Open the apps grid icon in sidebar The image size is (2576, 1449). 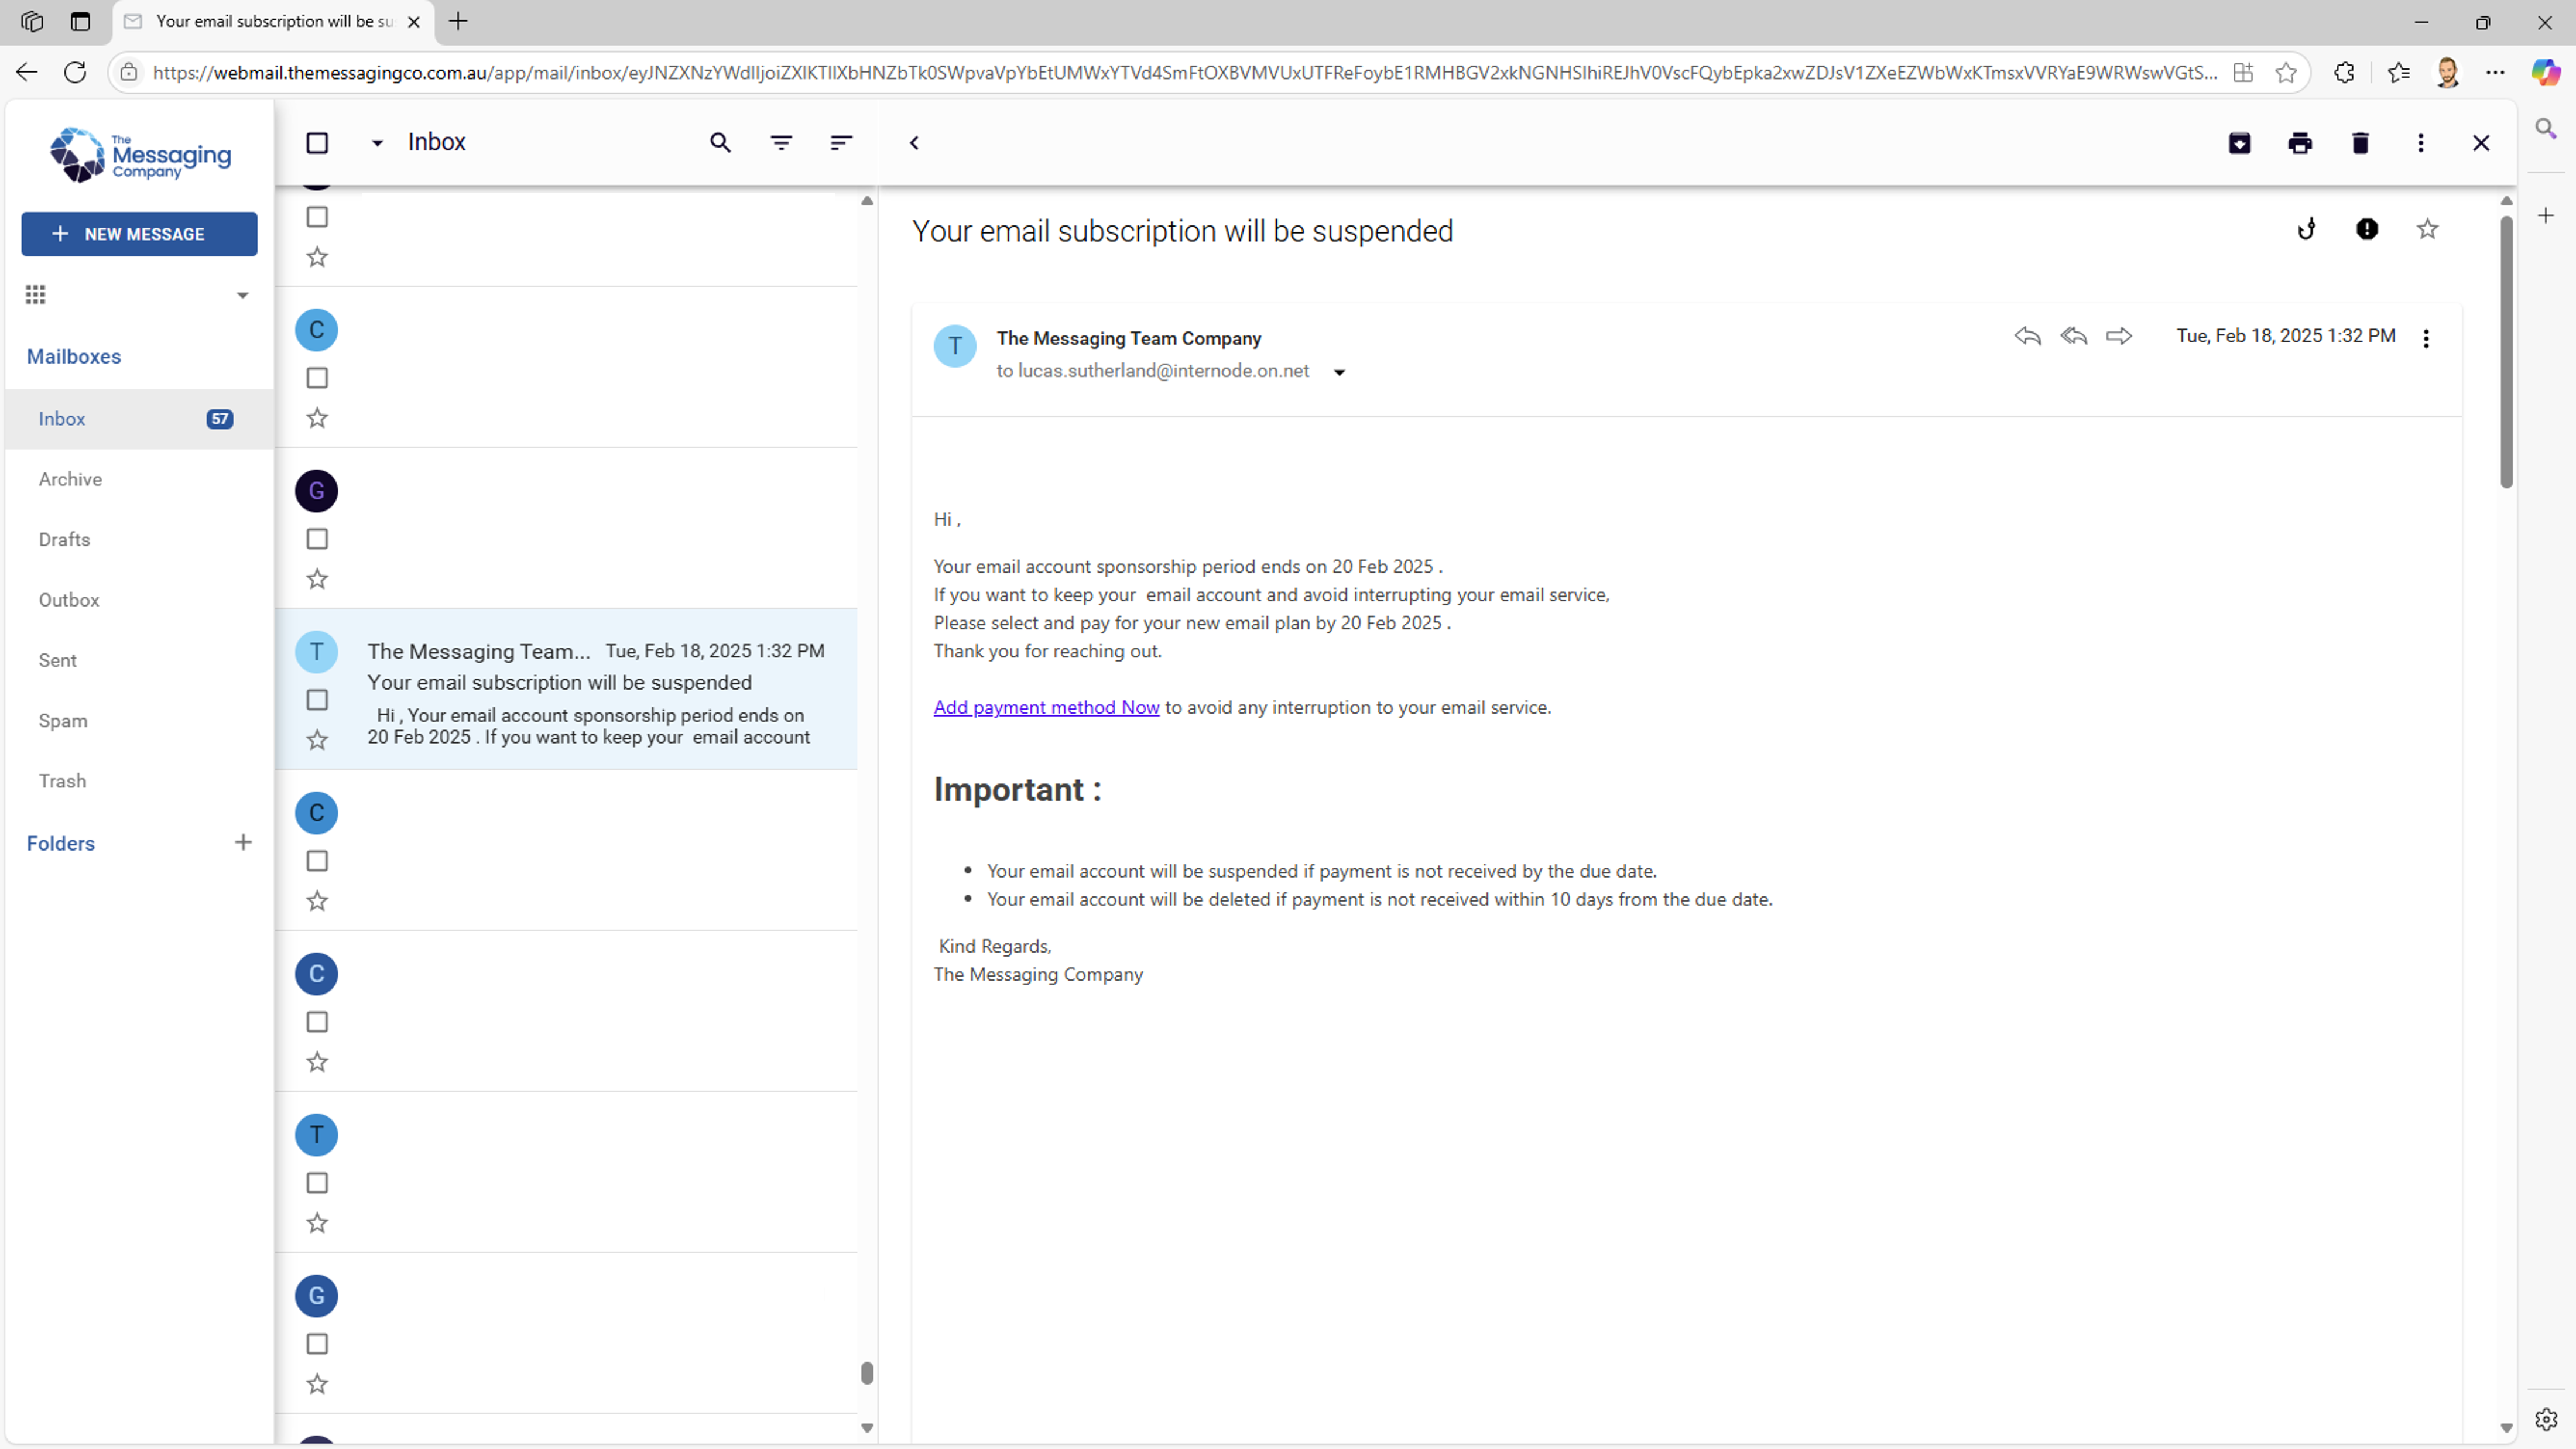click(35, 294)
